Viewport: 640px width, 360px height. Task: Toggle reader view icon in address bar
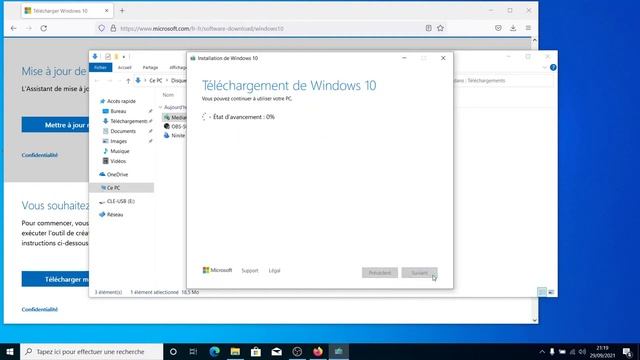tap(428, 28)
